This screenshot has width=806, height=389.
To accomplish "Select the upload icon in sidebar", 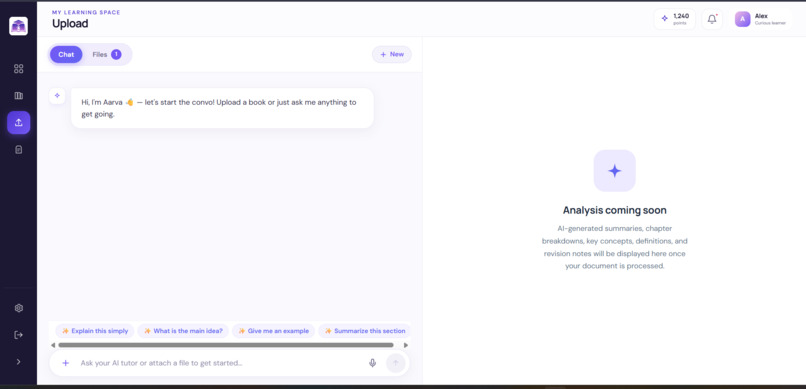I will tap(19, 122).
